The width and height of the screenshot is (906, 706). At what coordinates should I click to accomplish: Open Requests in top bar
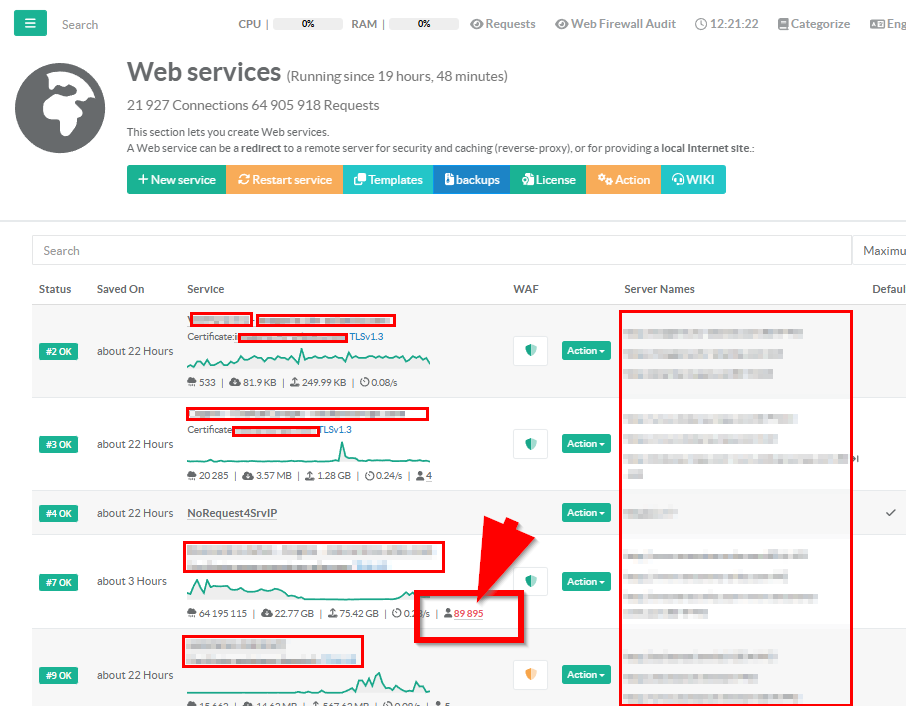(x=503, y=24)
